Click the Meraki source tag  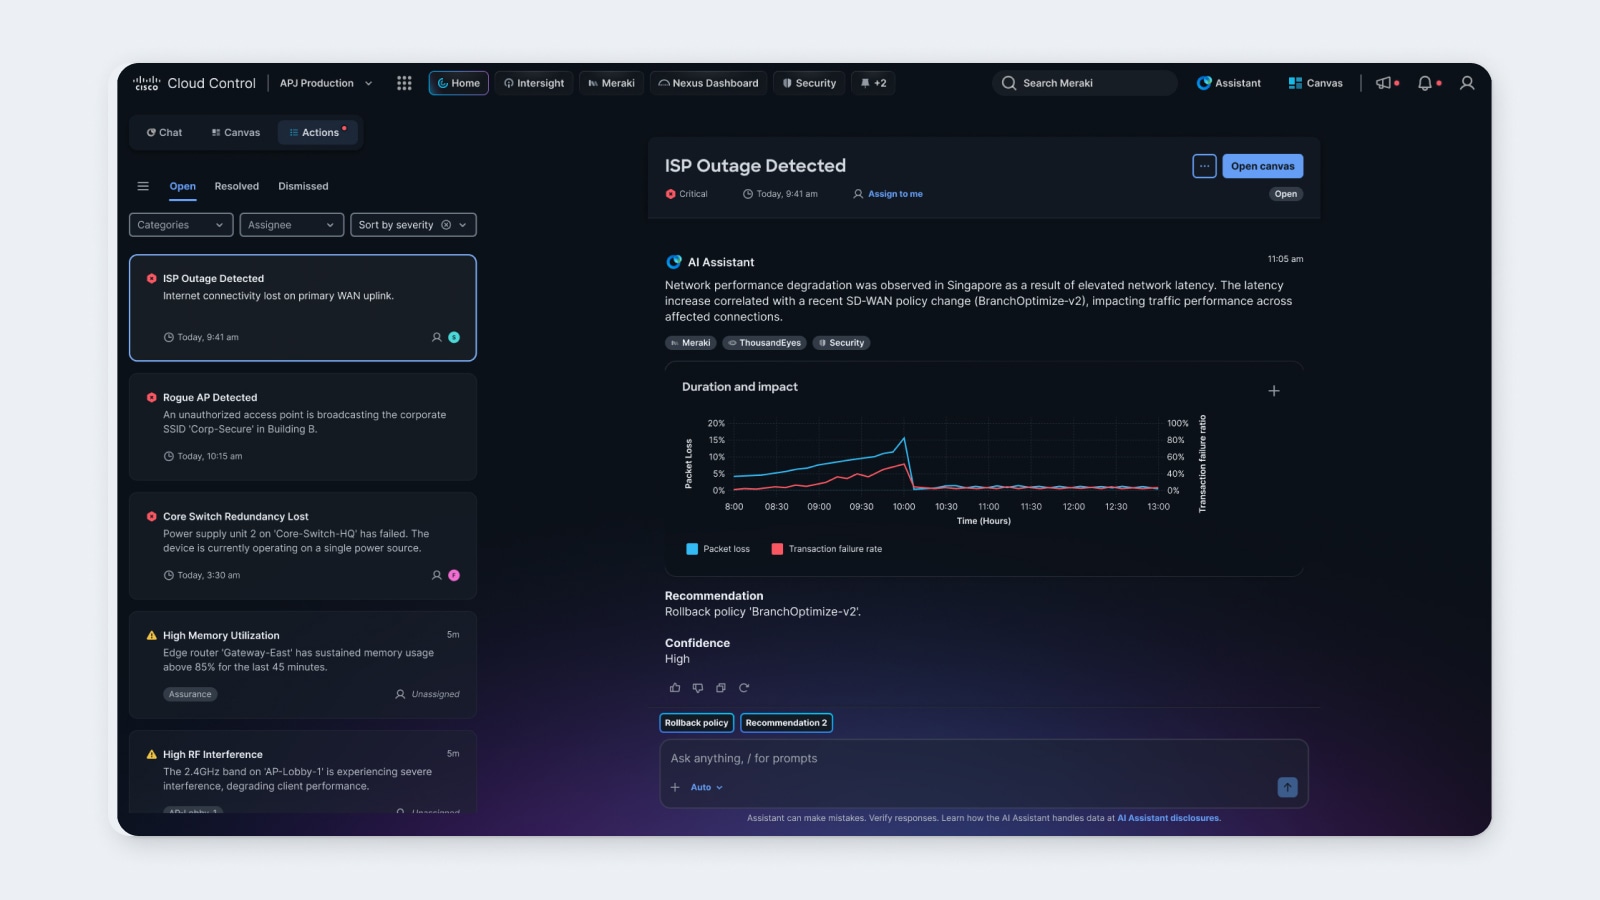(691, 343)
